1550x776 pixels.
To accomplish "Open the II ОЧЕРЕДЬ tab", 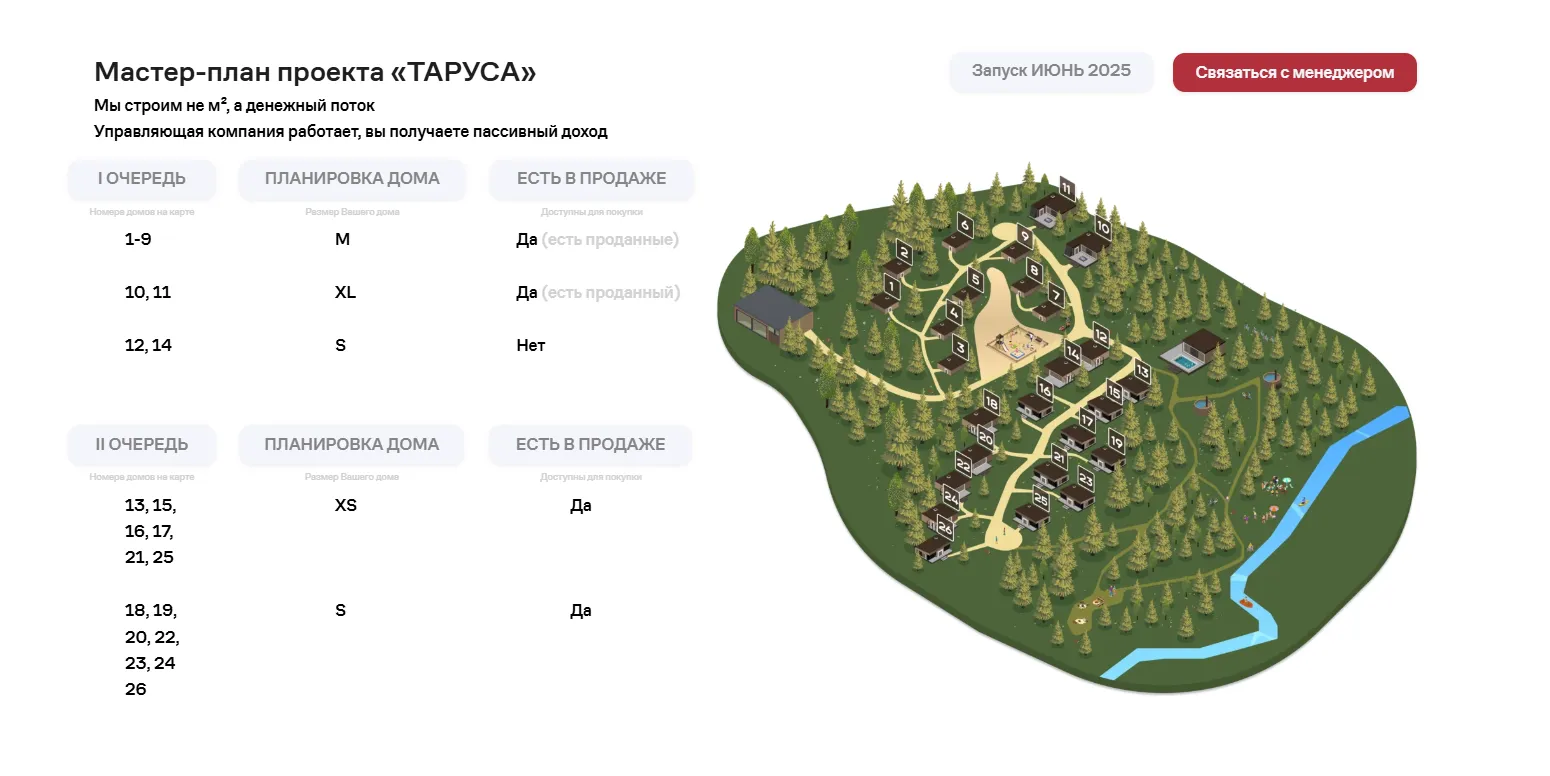I will [142, 444].
